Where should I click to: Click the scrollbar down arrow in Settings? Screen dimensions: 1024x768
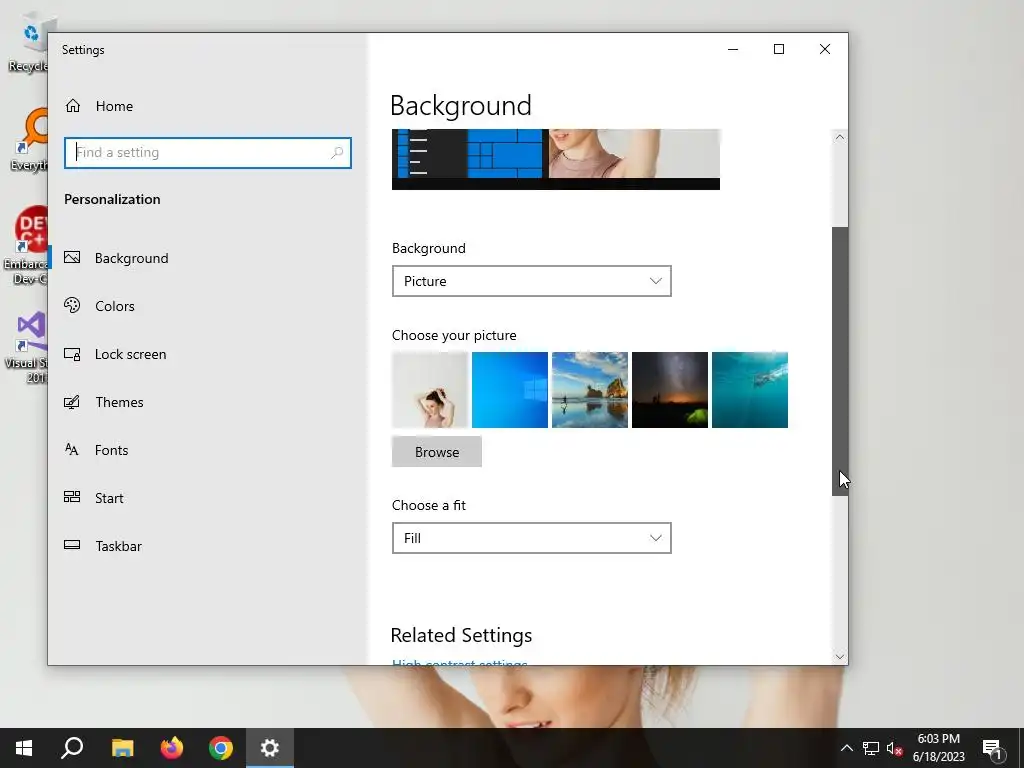pos(840,656)
